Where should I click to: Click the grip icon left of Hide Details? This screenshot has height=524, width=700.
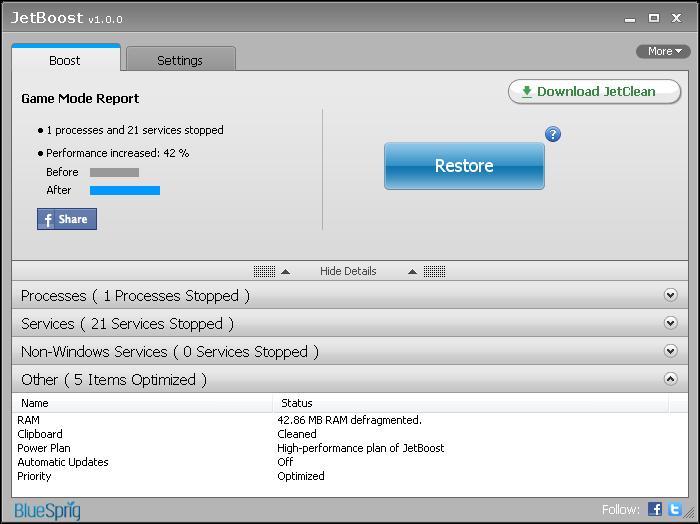point(264,271)
